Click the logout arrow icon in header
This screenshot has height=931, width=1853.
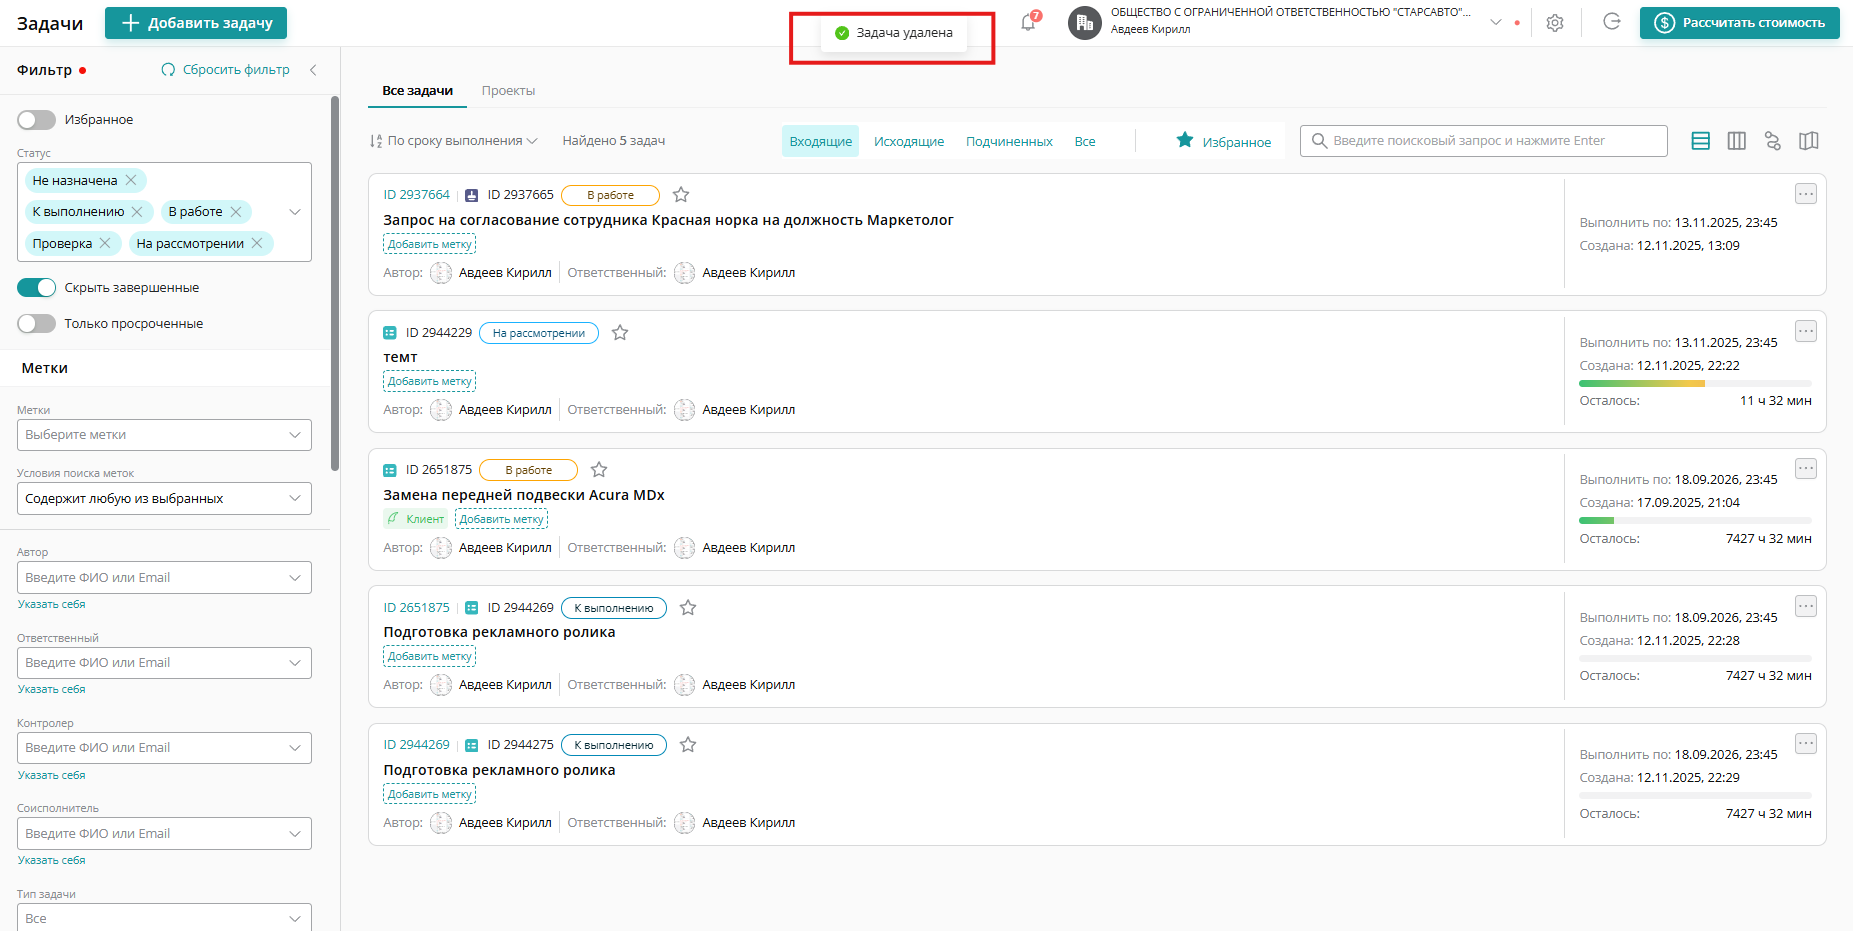coord(1612,21)
